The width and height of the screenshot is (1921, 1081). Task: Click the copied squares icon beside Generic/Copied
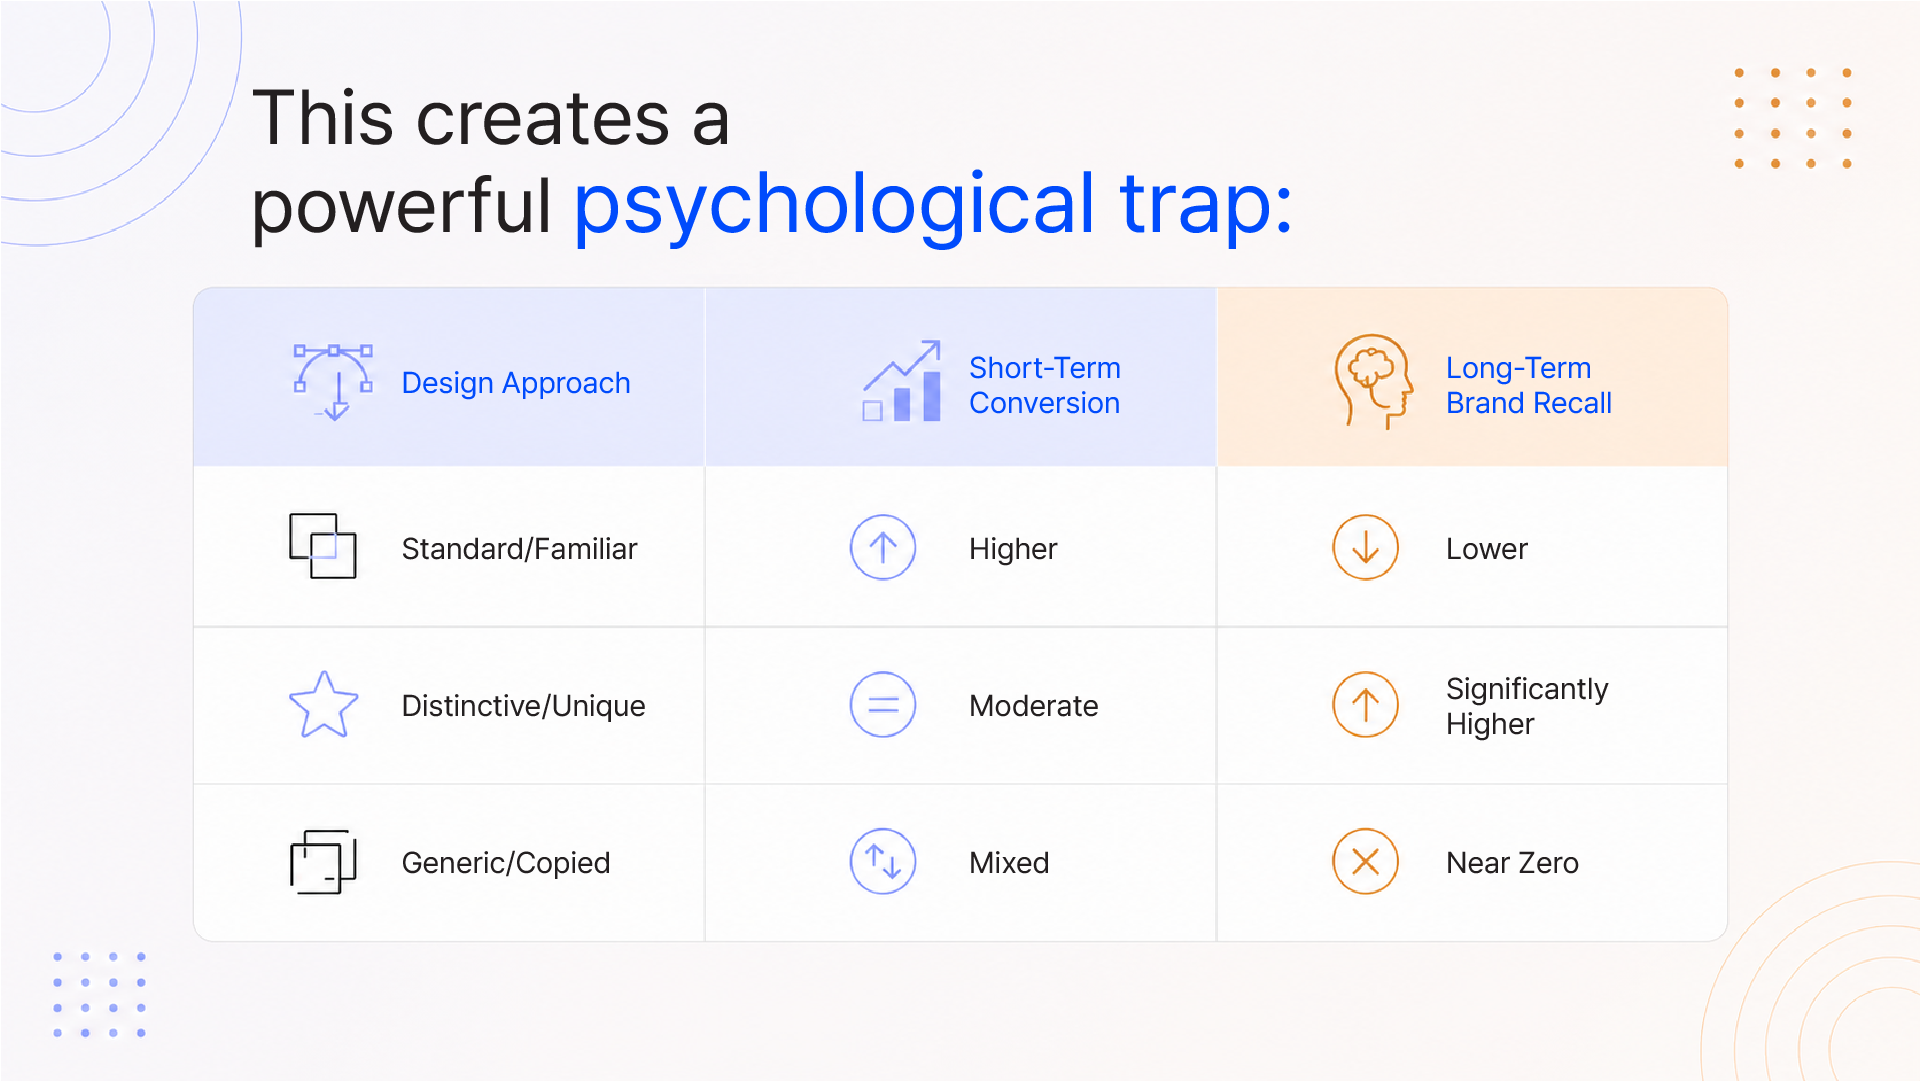click(323, 862)
